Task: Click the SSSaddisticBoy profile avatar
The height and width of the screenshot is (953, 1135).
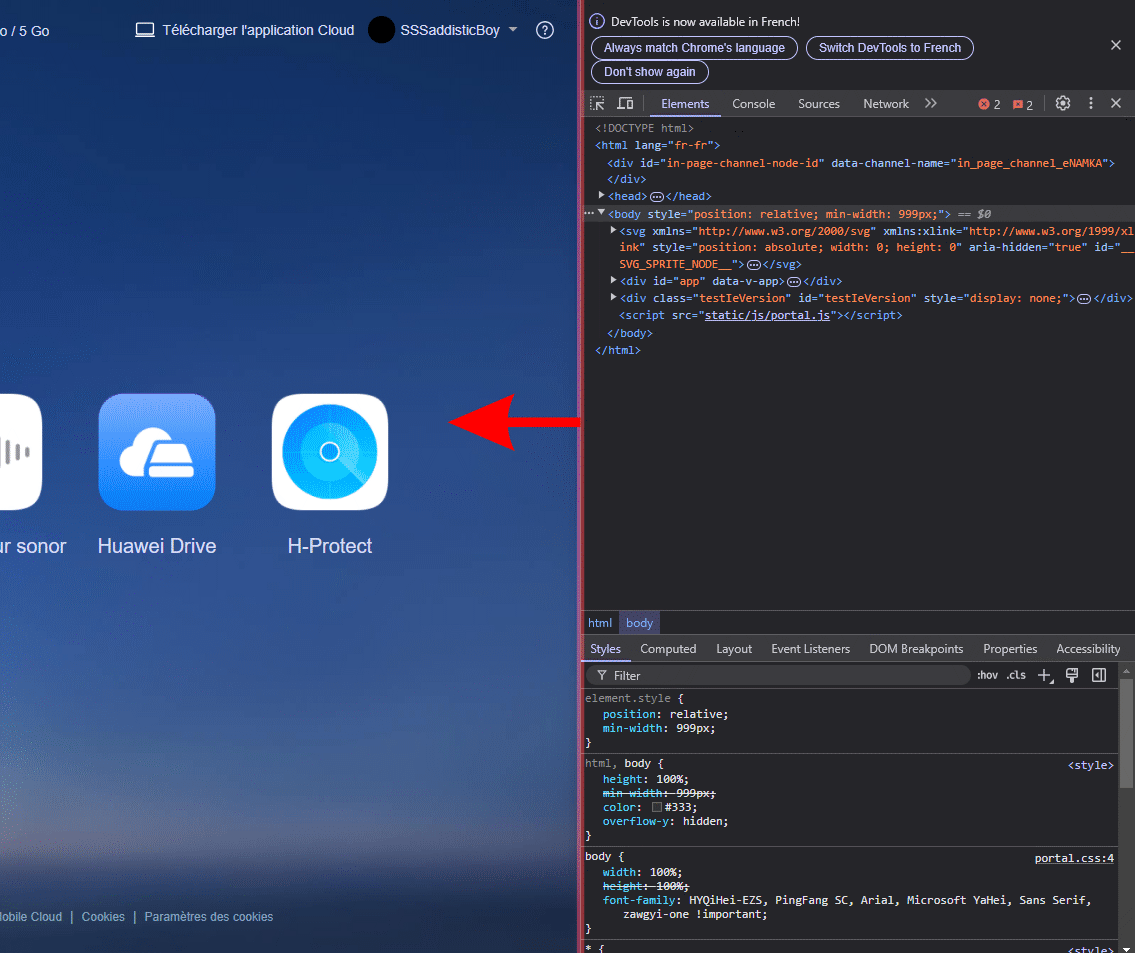Action: (381, 30)
